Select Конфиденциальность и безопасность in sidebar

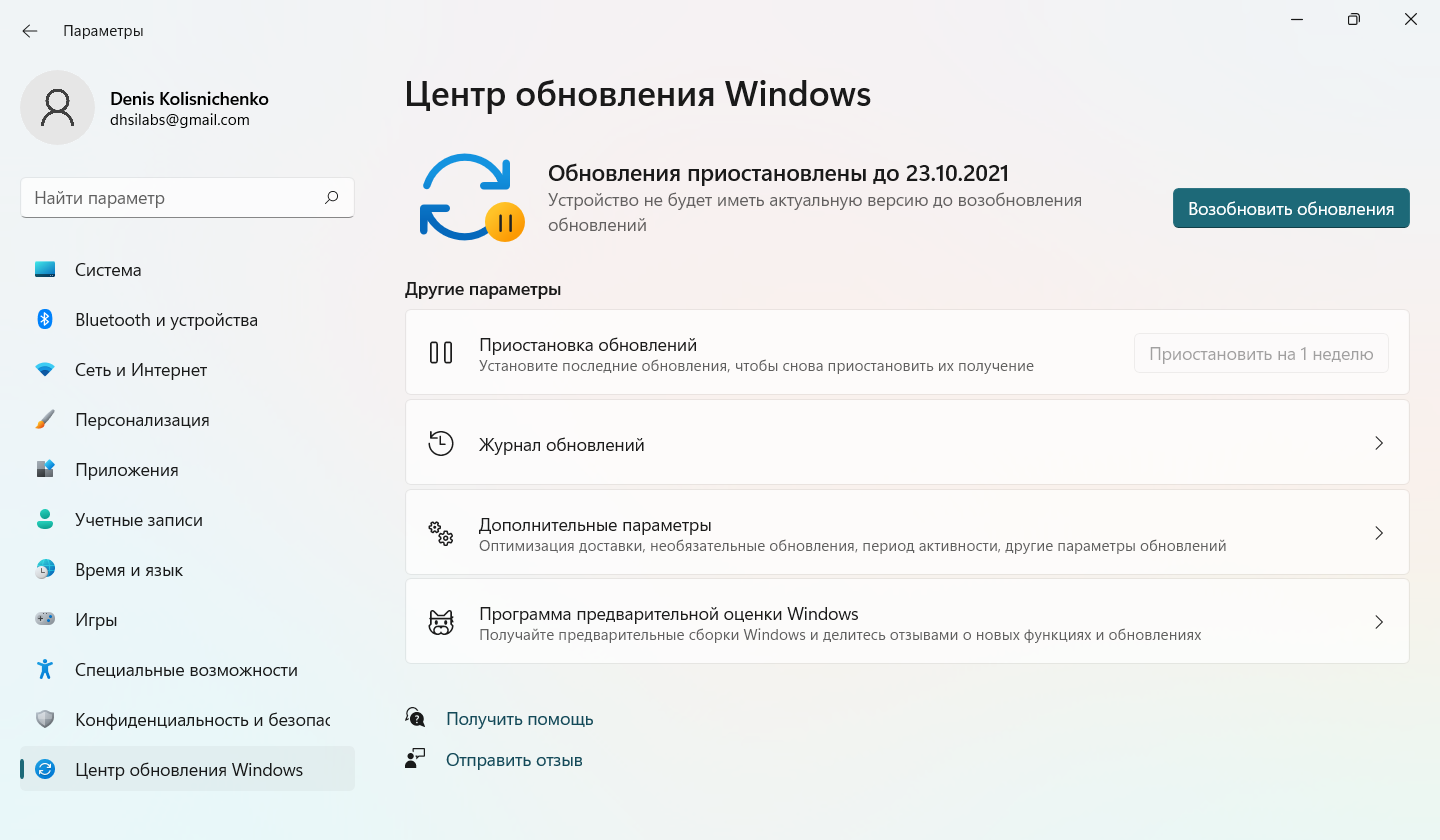[x=202, y=720]
